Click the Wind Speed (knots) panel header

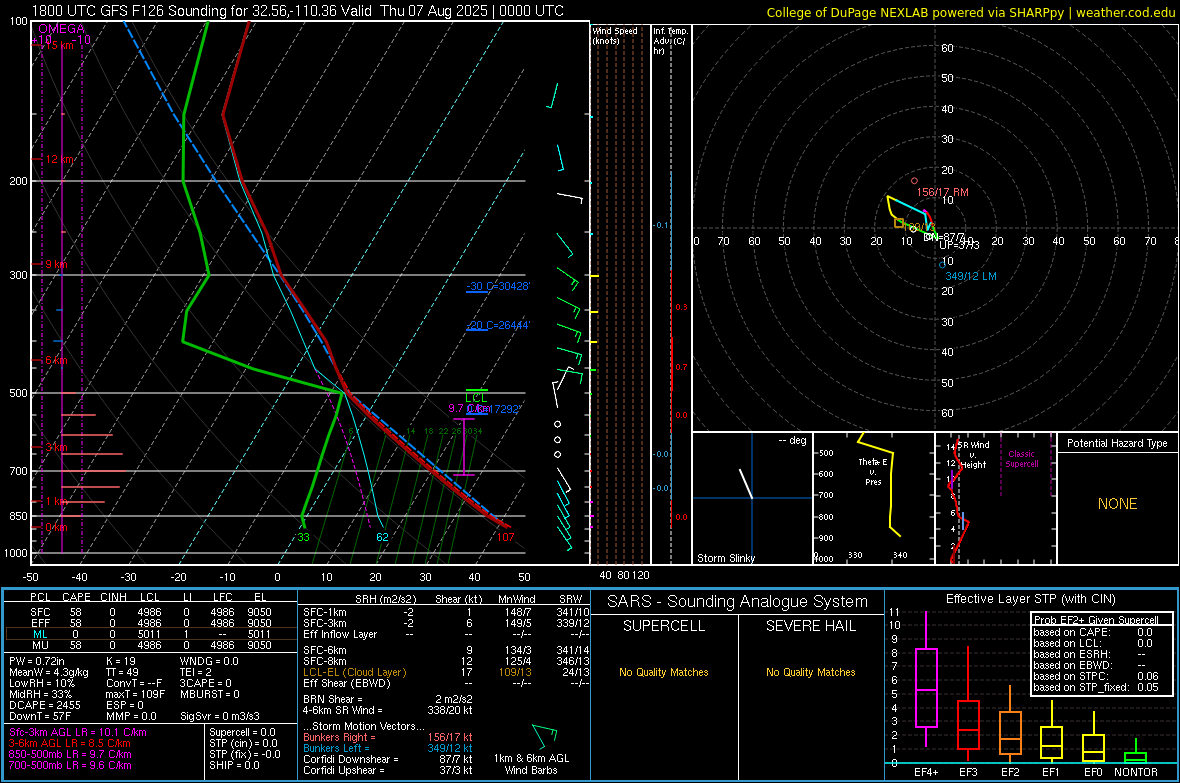click(x=615, y=36)
